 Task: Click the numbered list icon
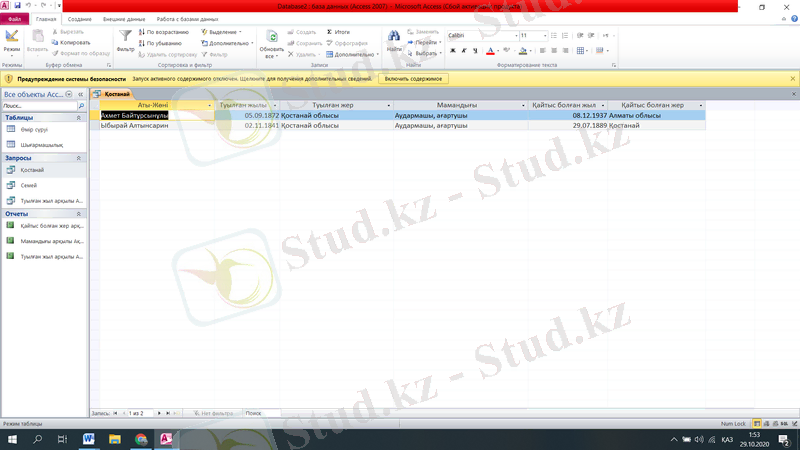tap(565, 36)
